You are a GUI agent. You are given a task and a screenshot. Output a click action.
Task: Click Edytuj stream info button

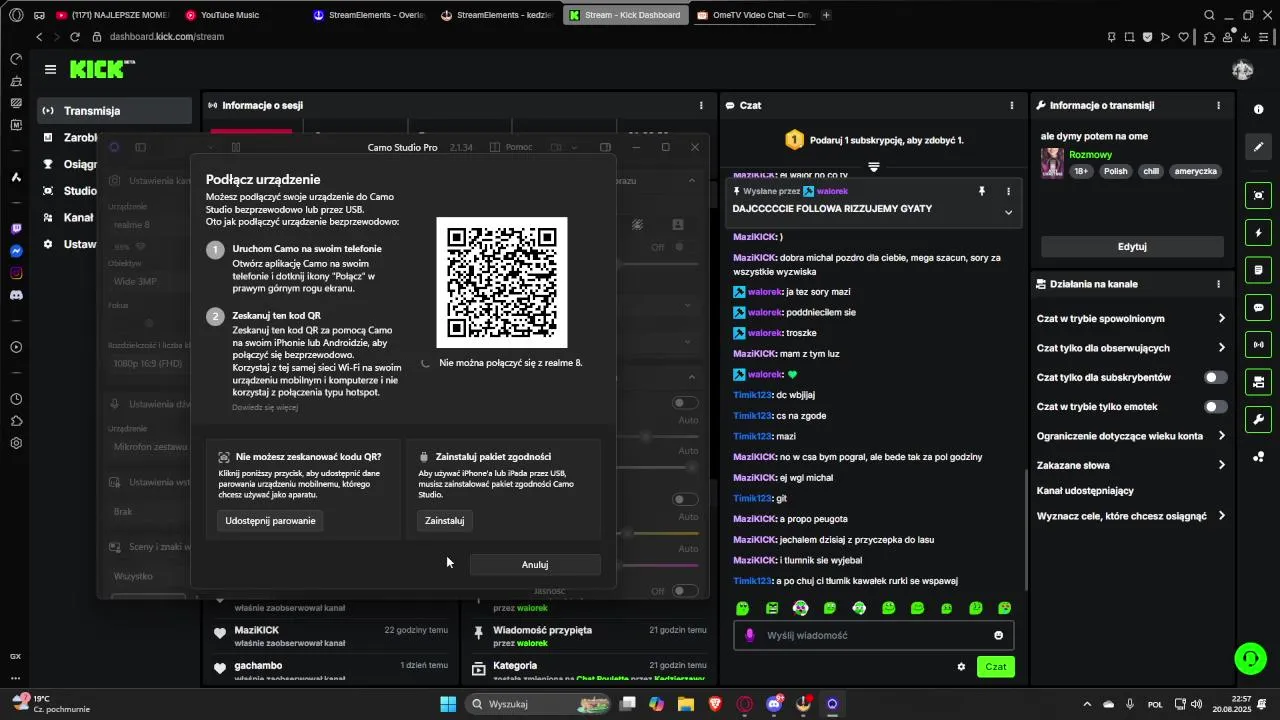click(1132, 246)
